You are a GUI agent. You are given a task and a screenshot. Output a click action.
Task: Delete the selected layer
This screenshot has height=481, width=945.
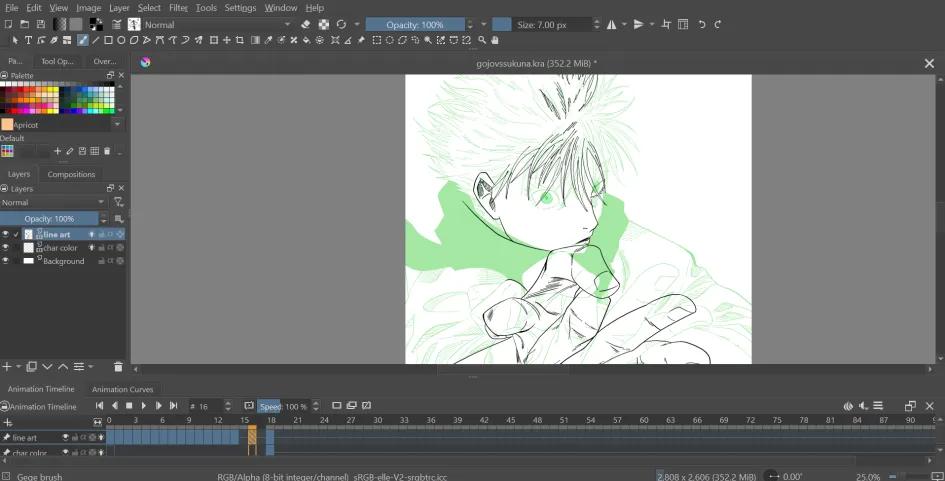(118, 366)
